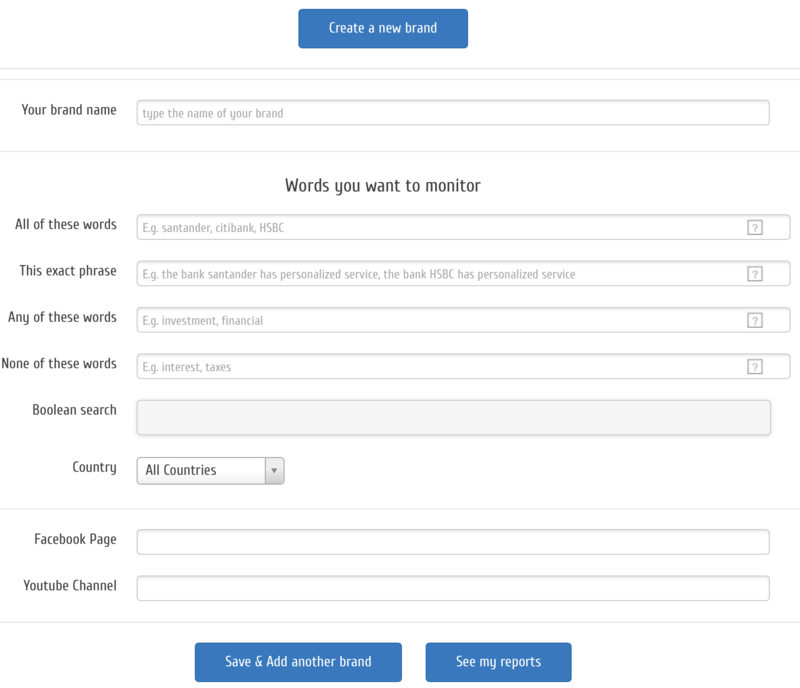Click the Words you want to monitor heading
800x688 pixels.
383,186
